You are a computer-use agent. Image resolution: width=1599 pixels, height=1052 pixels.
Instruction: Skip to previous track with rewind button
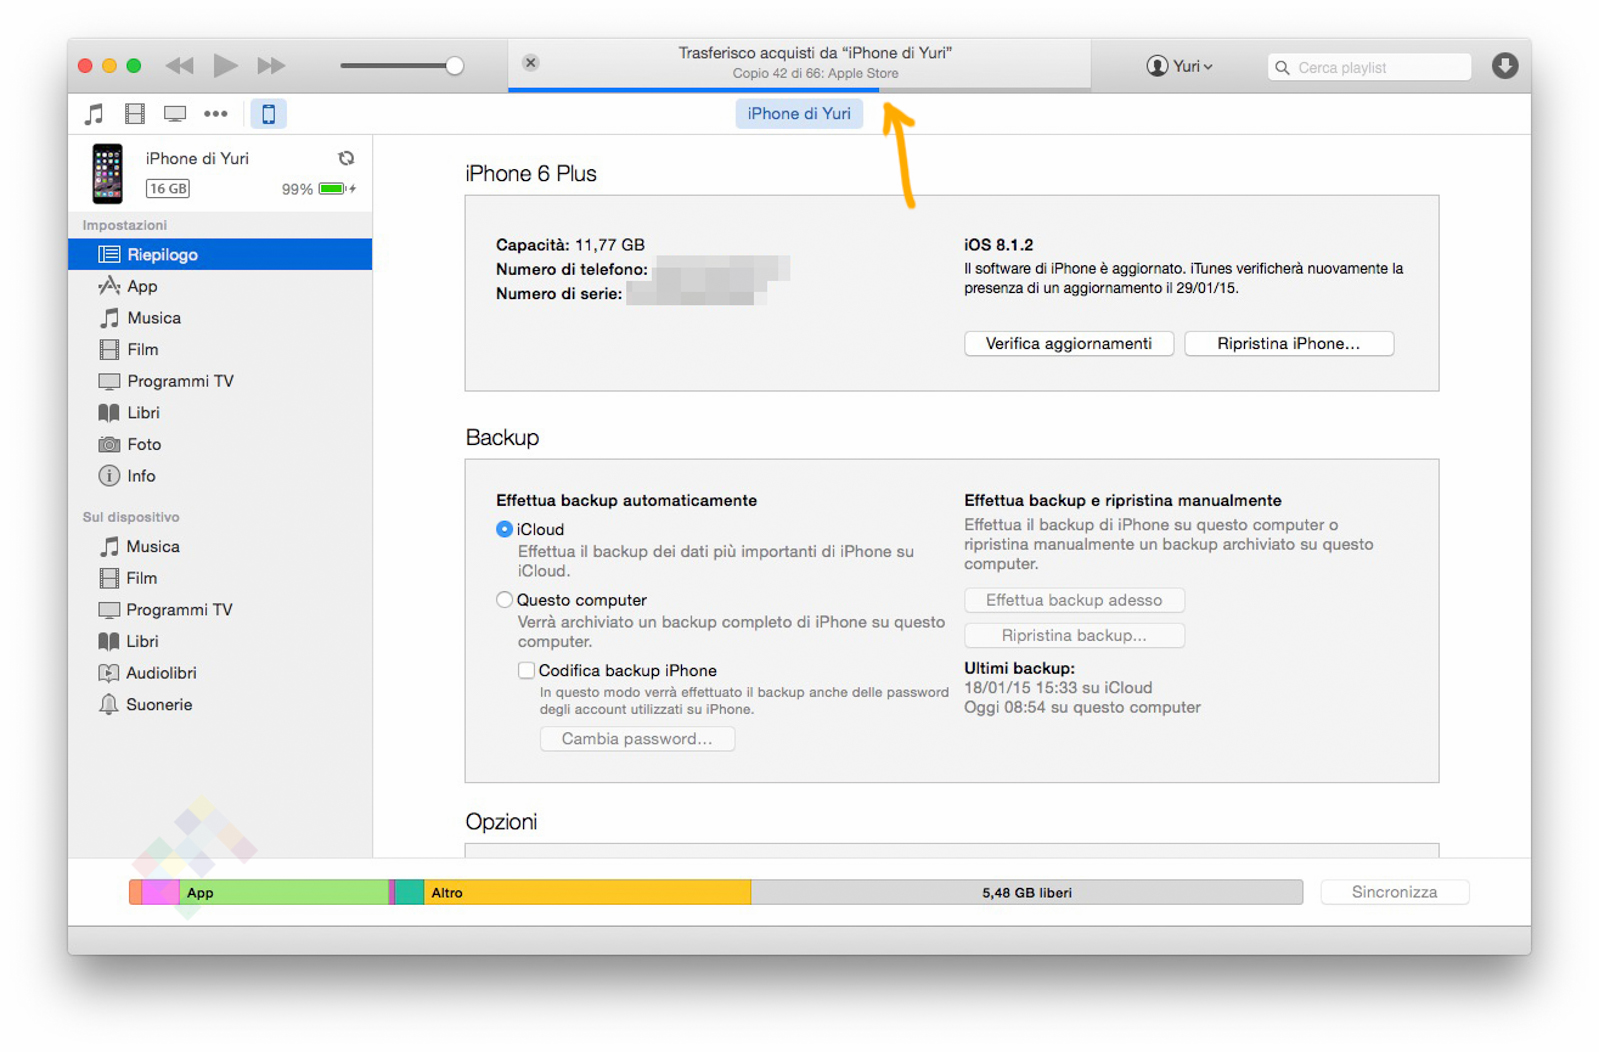pos(180,66)
